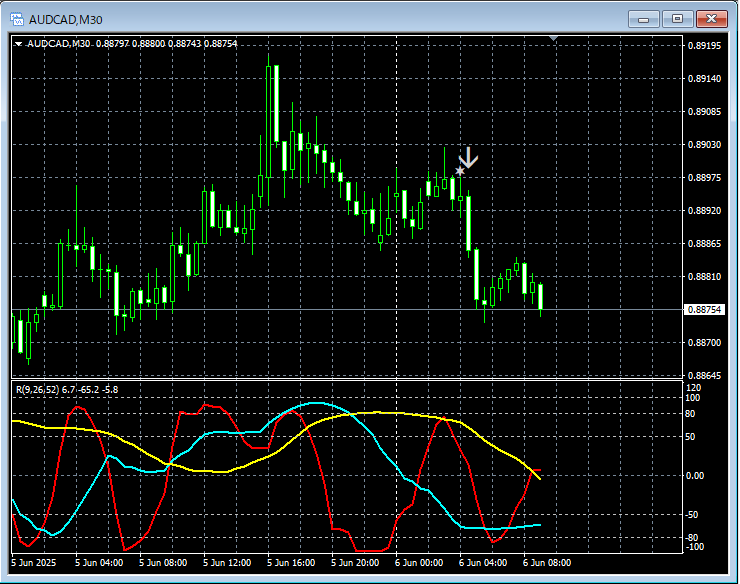The width and height of the screenshot is (740, 584).
Task: Click price scale value 0.88700
Action: click(705, 343)
